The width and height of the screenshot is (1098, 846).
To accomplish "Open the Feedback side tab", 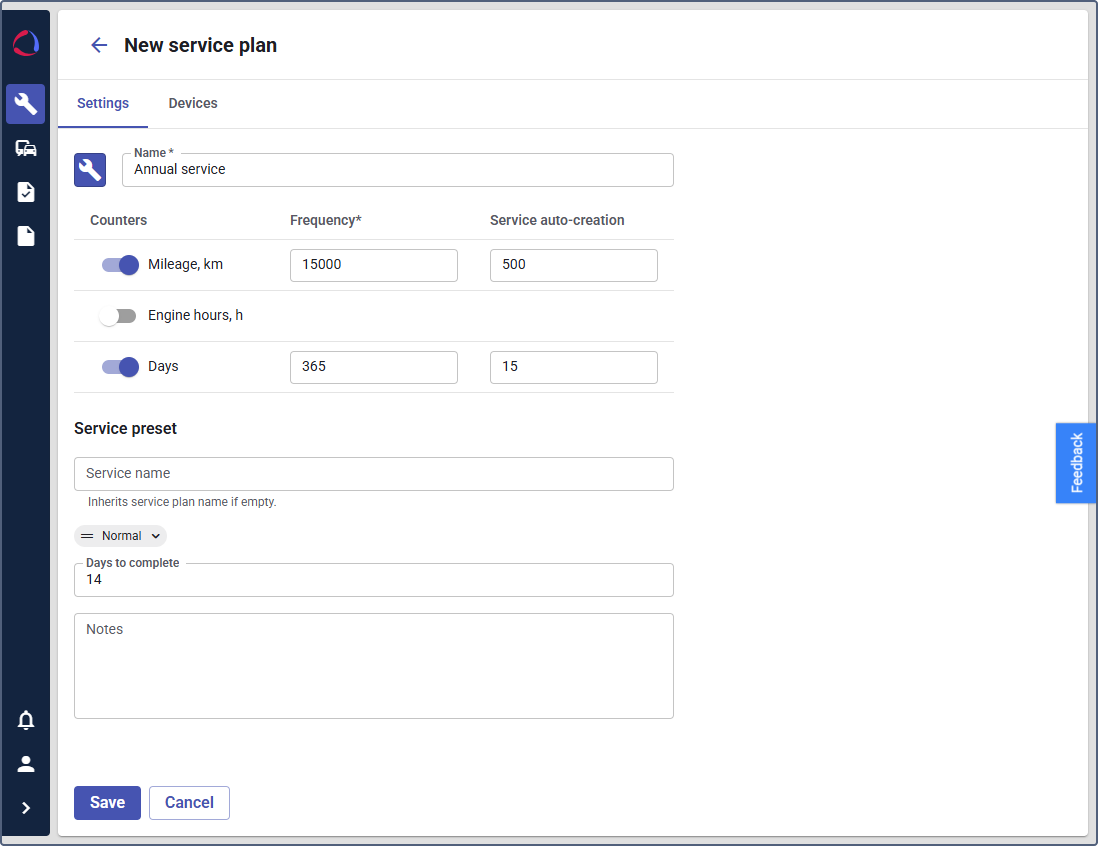I will (1076, 463).
